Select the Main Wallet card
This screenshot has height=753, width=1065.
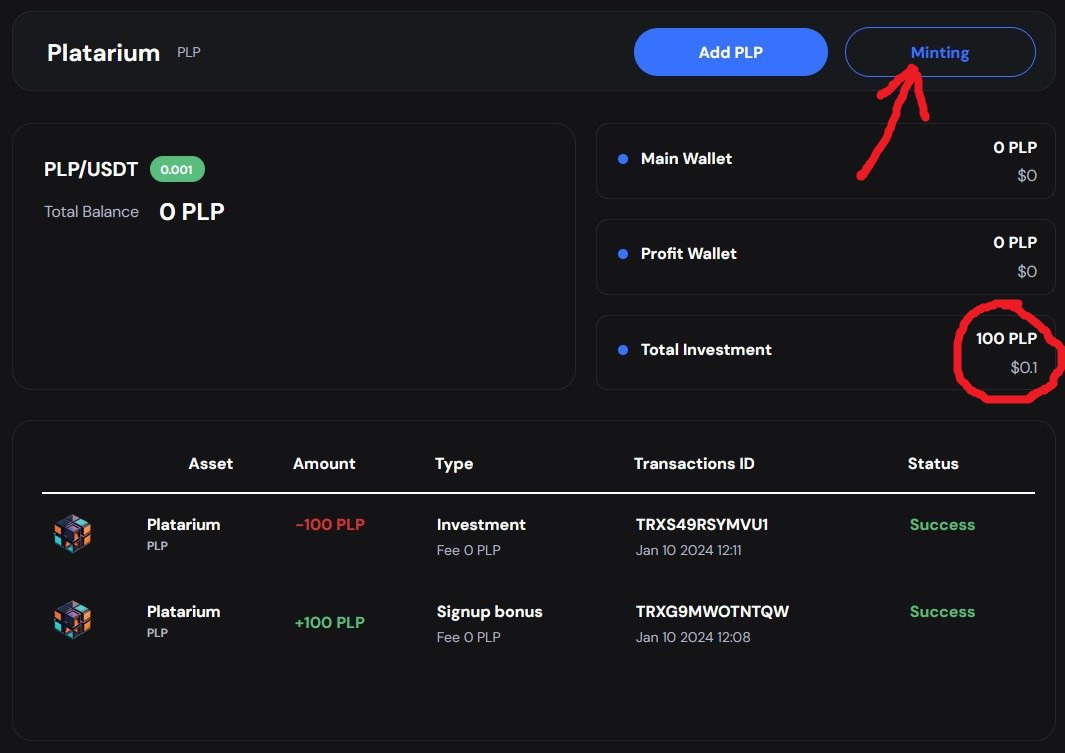[825, 161]
